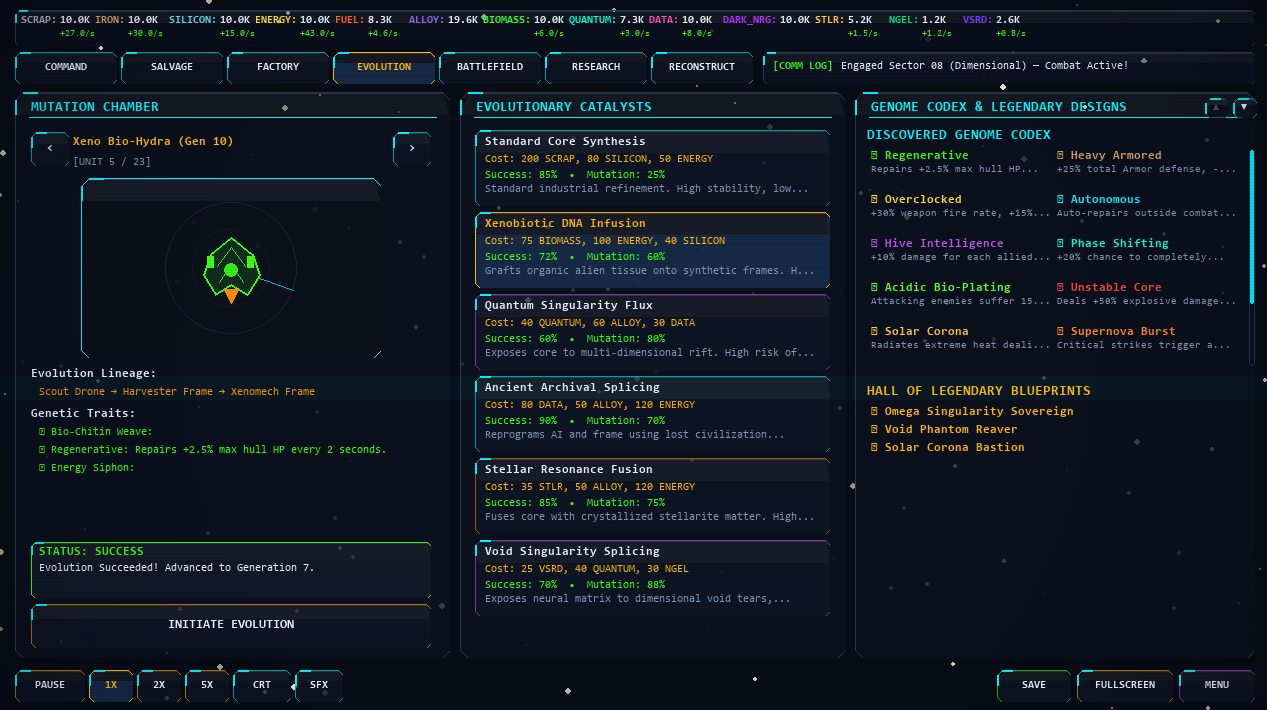Viewport: 1267px width, 710px height.
Task: Click the Hive Intelligence genome icon
Action: [875, 244]
